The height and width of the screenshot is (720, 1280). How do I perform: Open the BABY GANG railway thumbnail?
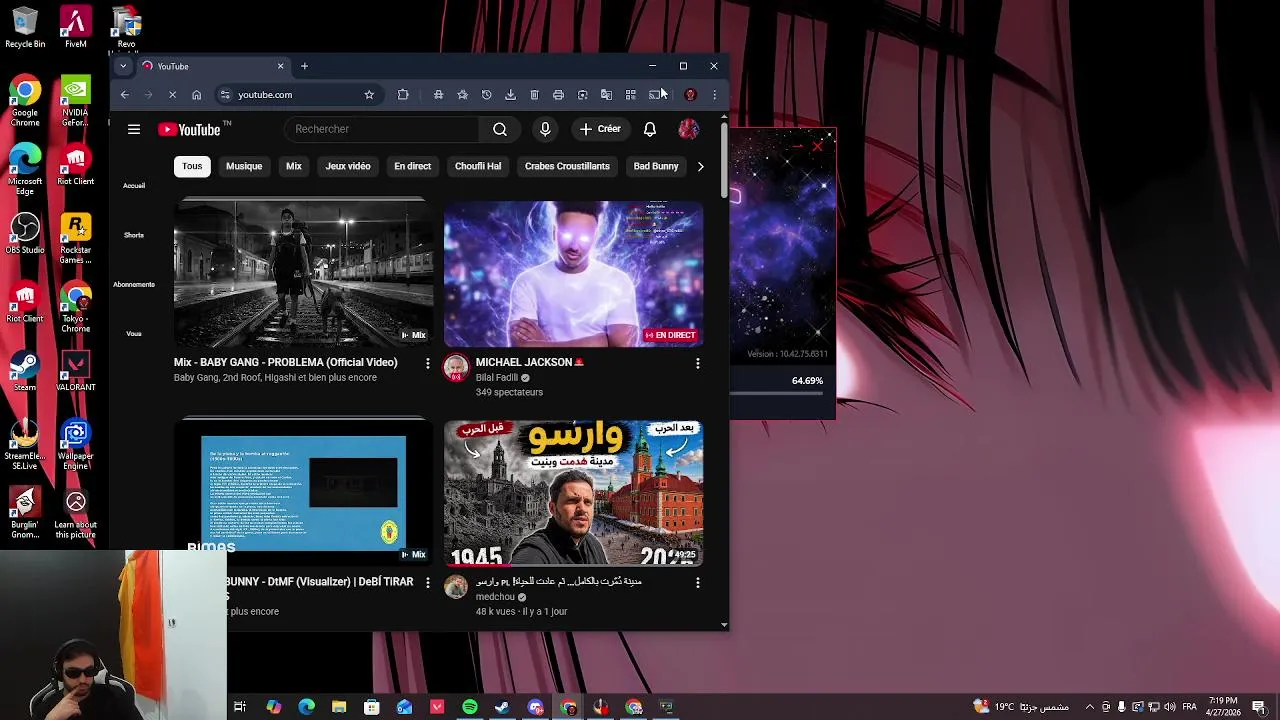(x=303, y=272)
